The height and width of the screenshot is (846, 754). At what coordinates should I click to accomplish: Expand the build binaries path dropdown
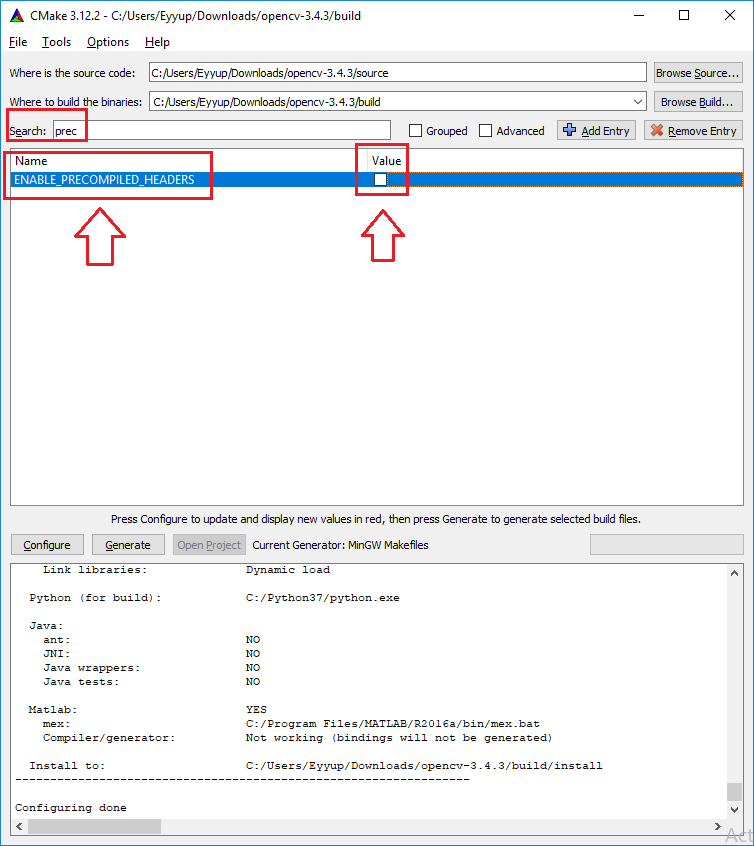tap(637, 102)
